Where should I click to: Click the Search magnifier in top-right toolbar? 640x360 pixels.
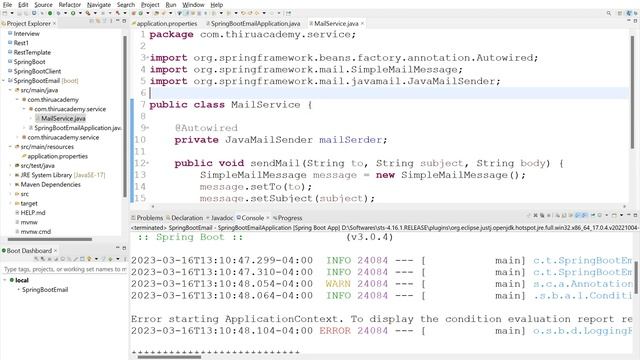tap(609, 13)
